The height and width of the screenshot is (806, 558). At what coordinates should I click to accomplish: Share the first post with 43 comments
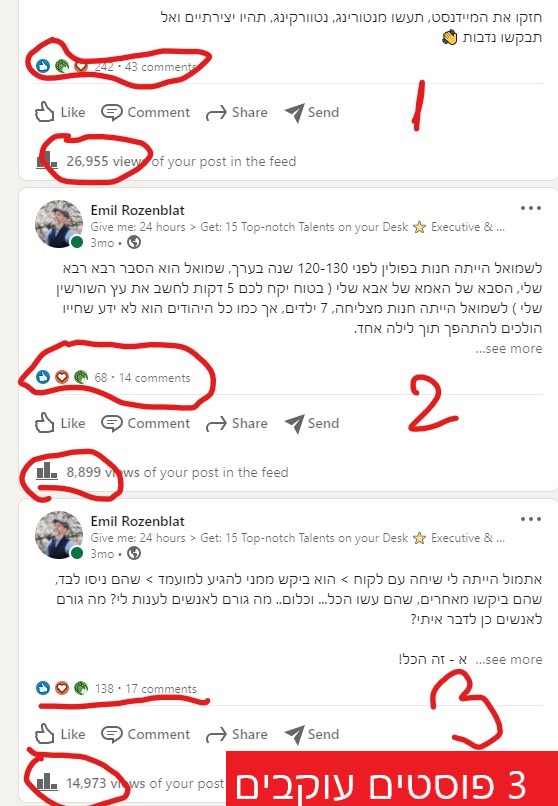click(236, 112)
